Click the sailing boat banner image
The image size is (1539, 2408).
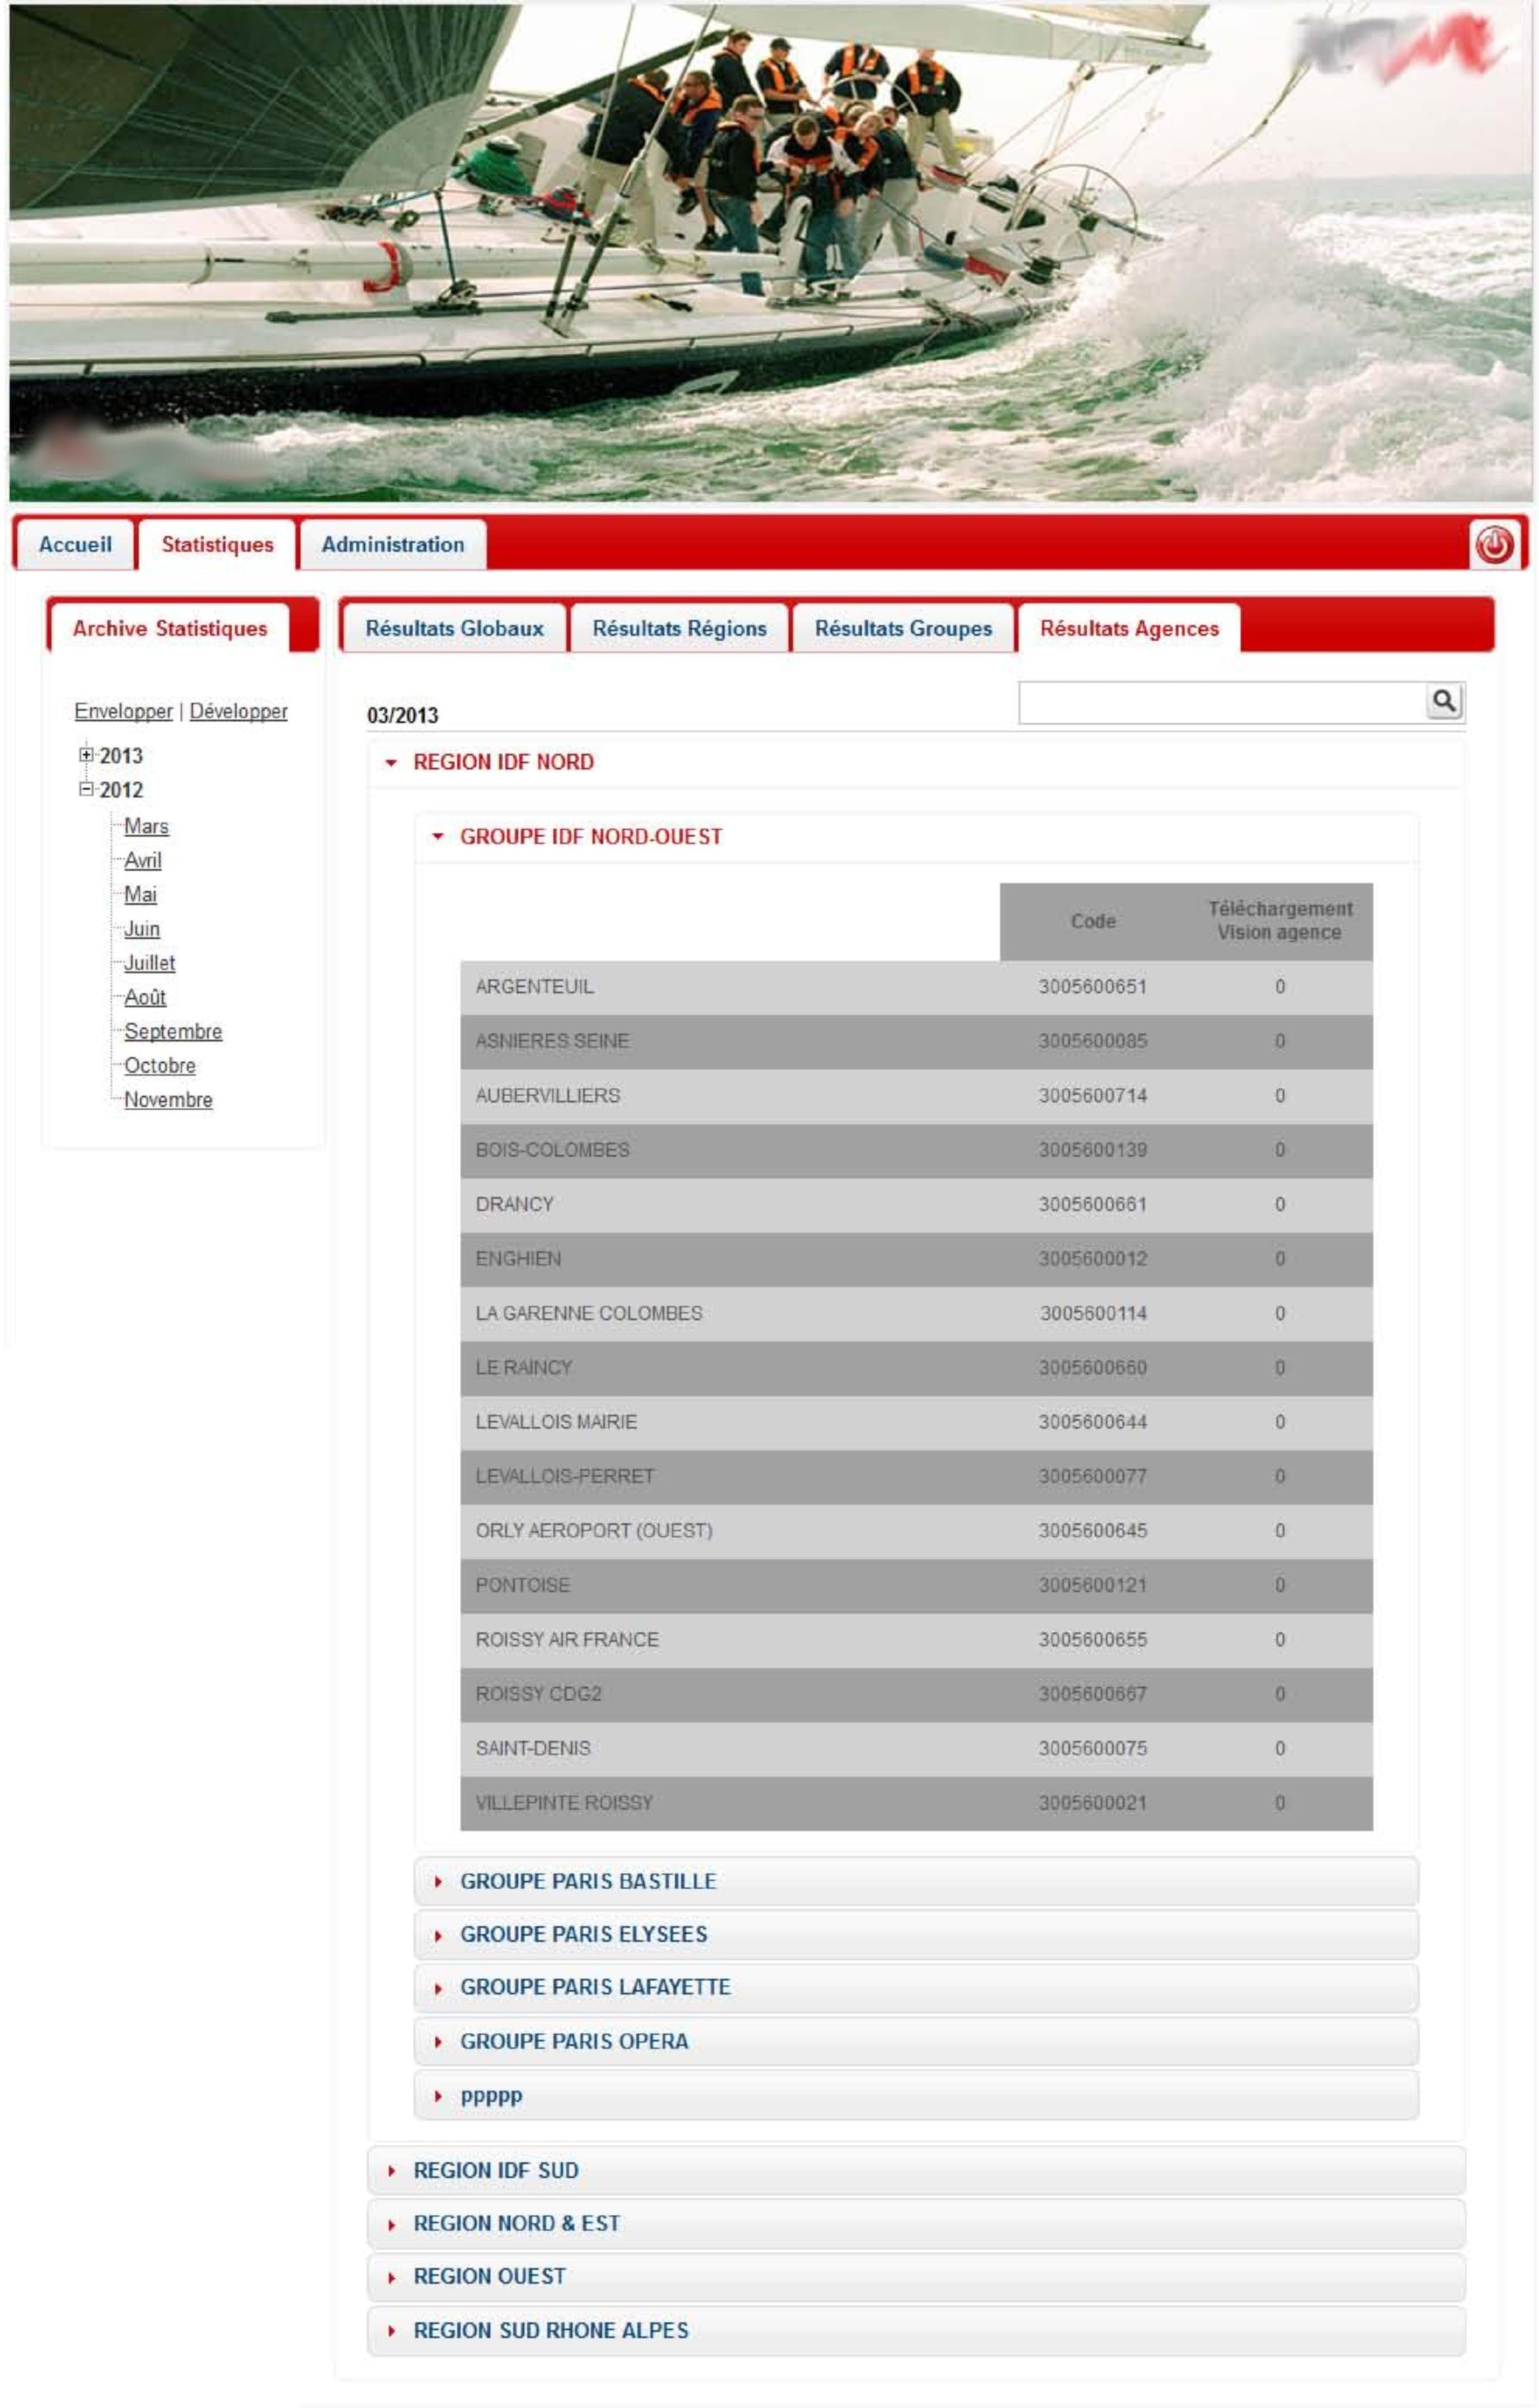(x=770, y=252)
